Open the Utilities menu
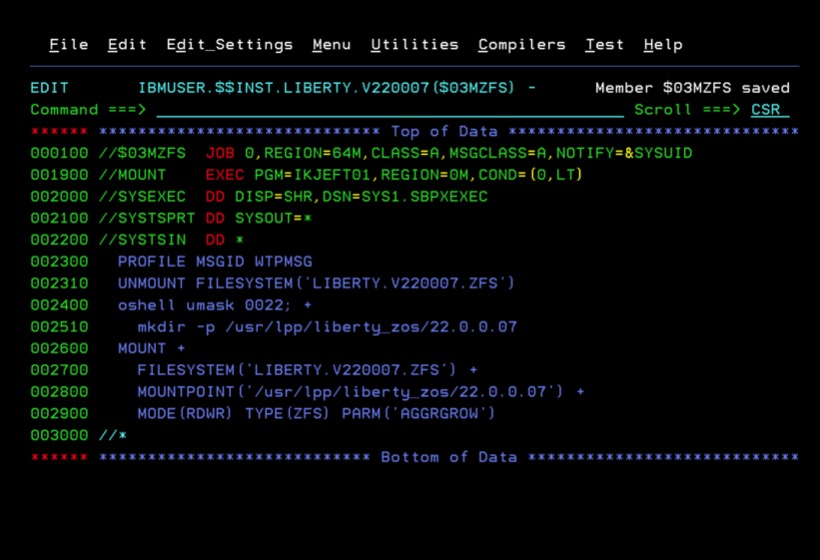Viewport: 820px width, 560px height. pos(415,45)
